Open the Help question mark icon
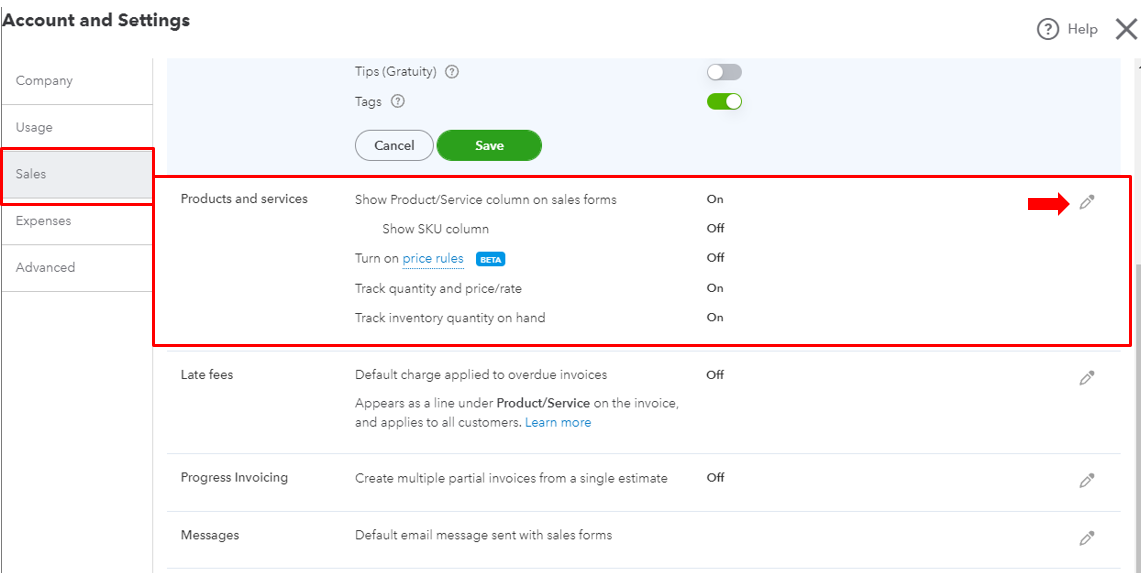Viewport: 1141px width, 573px height. coord(1048,29)
